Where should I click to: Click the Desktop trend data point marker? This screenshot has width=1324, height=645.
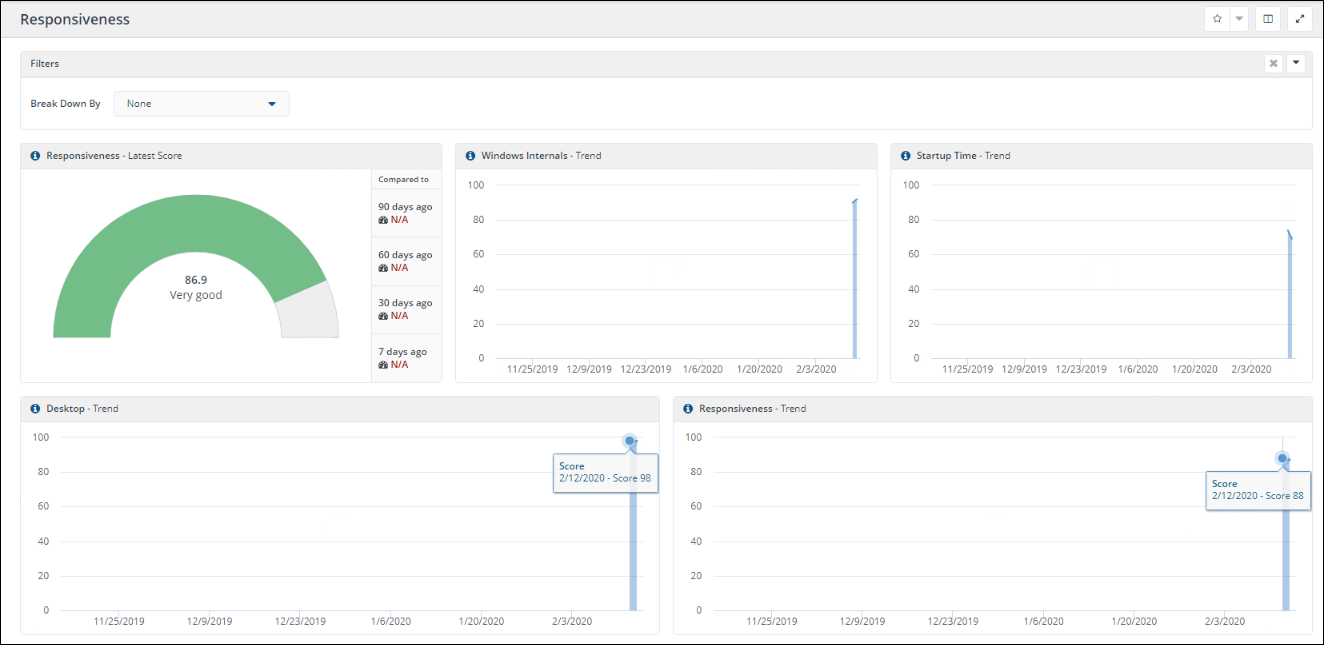coord(630,441)
